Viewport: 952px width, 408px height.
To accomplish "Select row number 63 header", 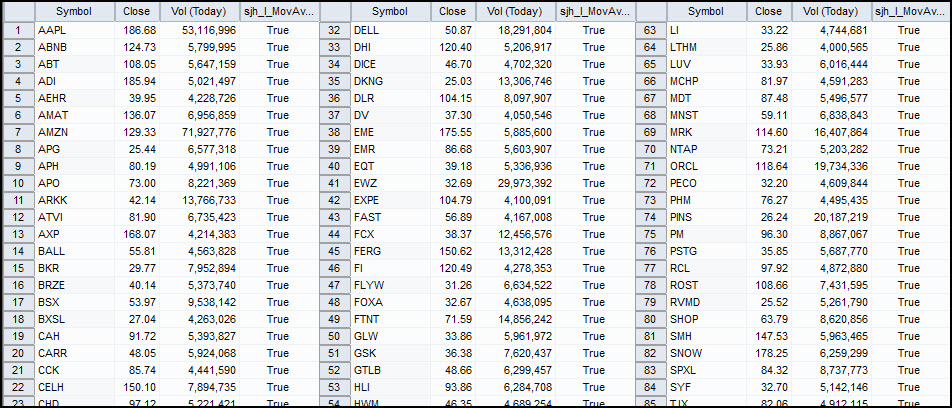I will point(651,30).
